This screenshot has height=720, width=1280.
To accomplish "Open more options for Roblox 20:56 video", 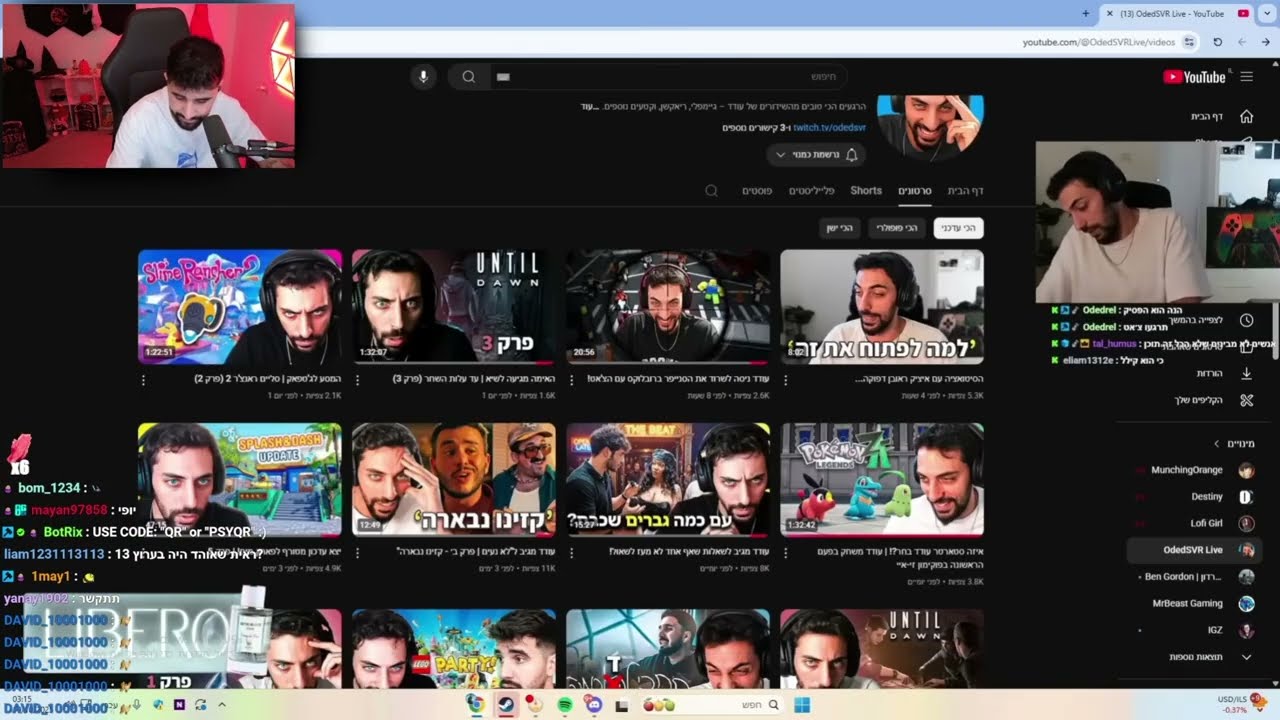I will [x=572, y=380].
